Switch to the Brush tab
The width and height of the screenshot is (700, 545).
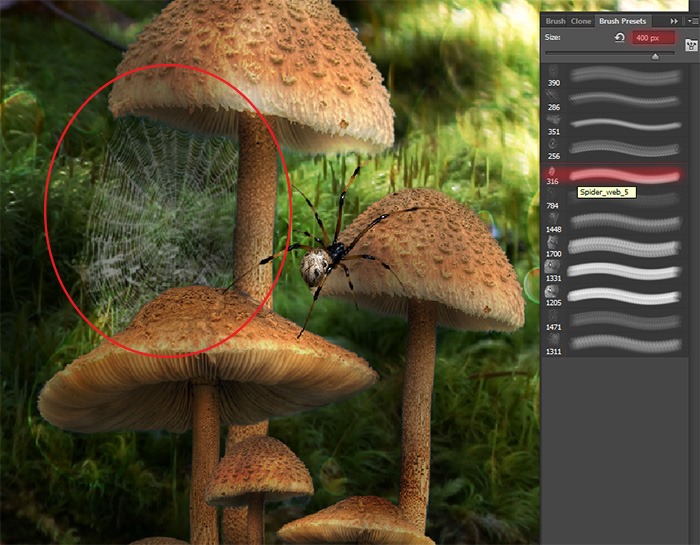[x=555, y=21]
